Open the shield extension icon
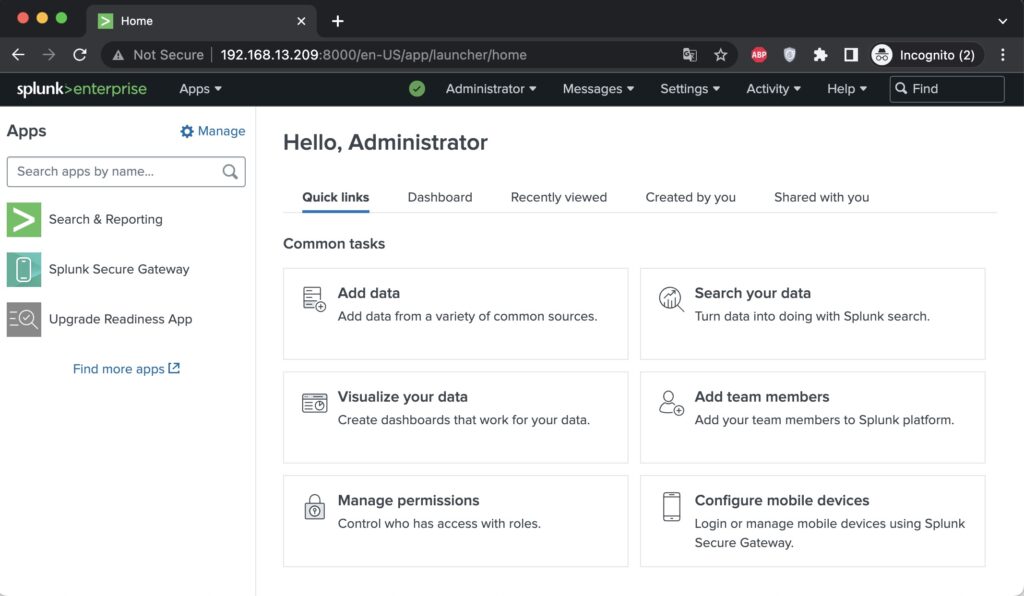The height and width of the screenshot is (596, 1024). (x=790, y=55)
